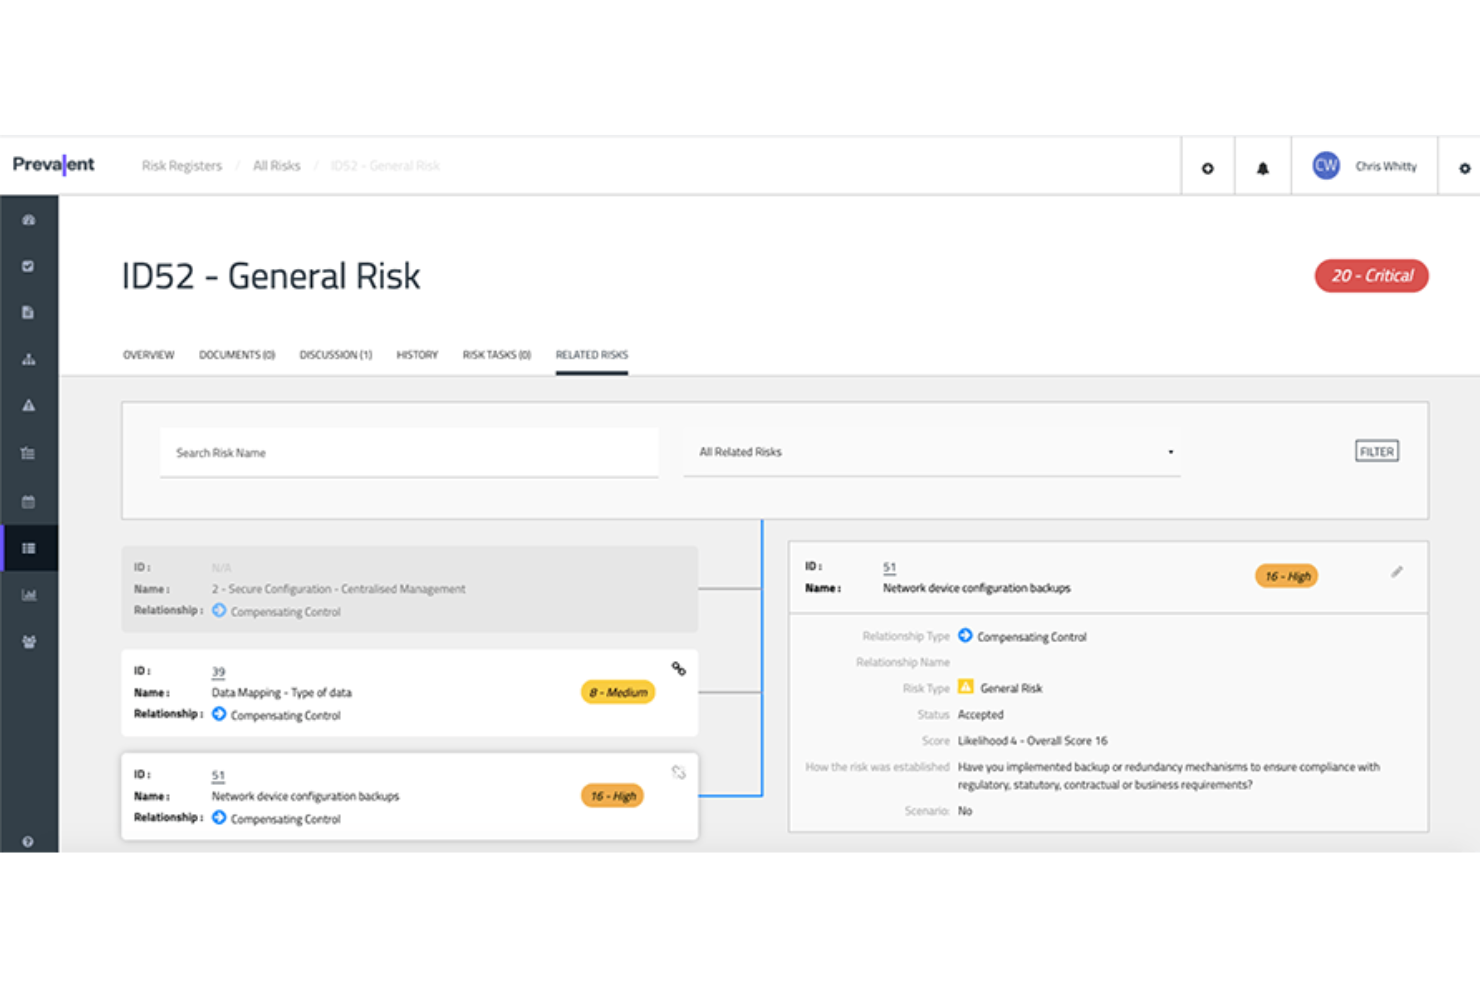Open the Settings gear at top right
Screen dimensions: 1480x987
click(x=1463, y=165)
